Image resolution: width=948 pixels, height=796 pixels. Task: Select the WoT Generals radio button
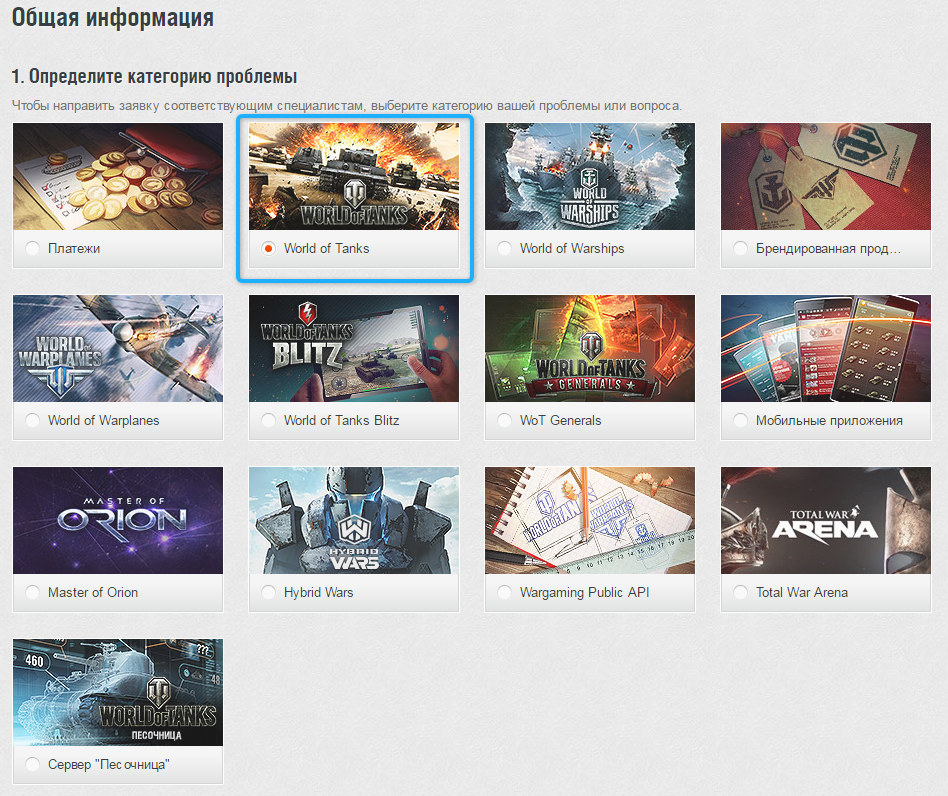[504, 421]
